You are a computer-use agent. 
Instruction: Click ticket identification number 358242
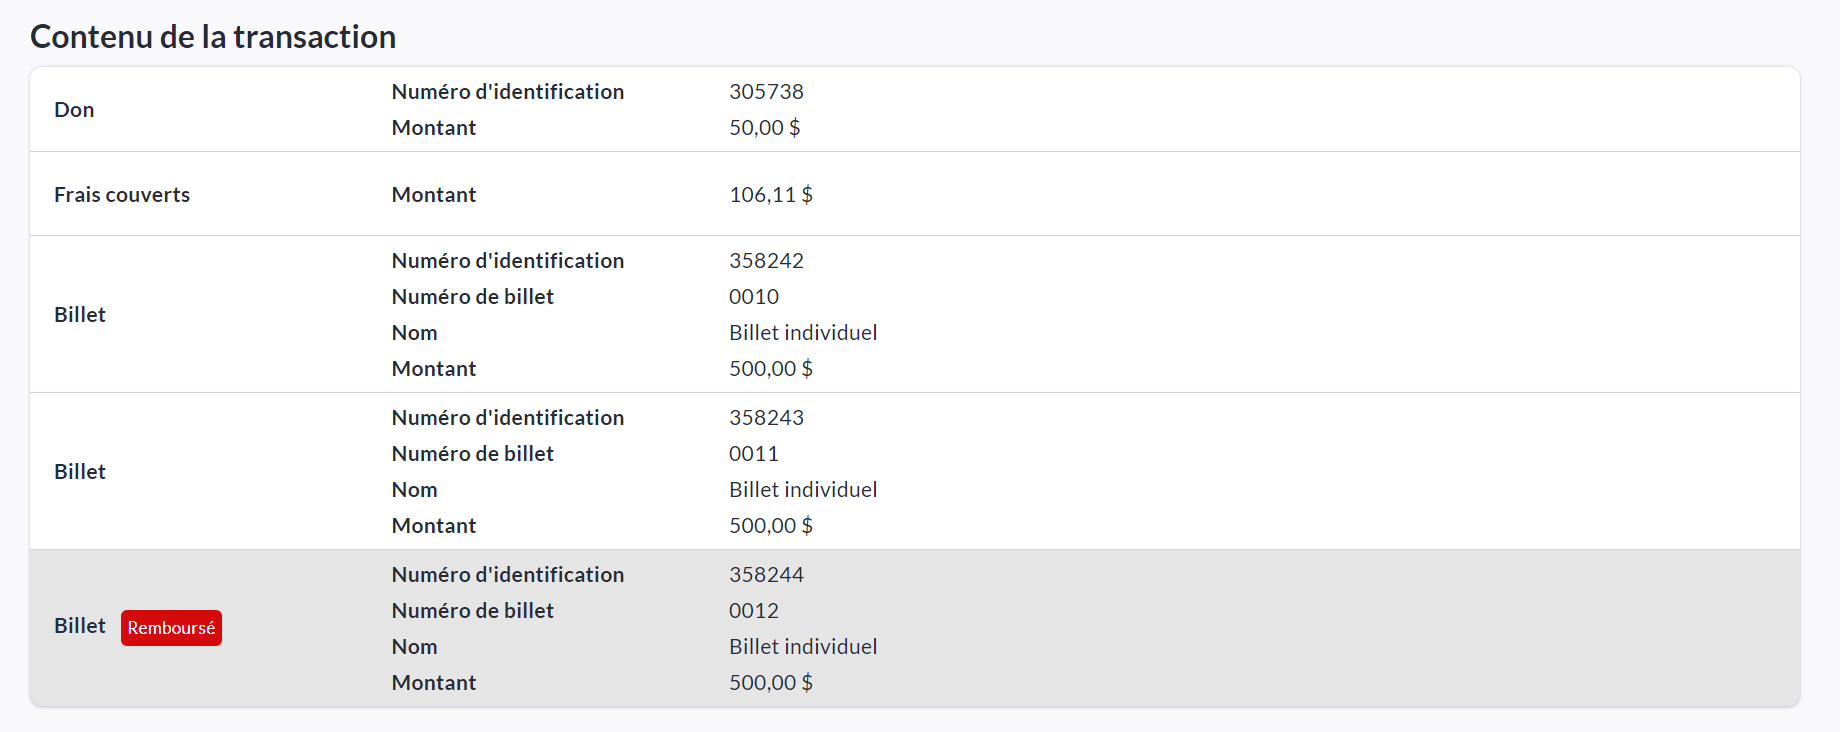pos(766,261)
